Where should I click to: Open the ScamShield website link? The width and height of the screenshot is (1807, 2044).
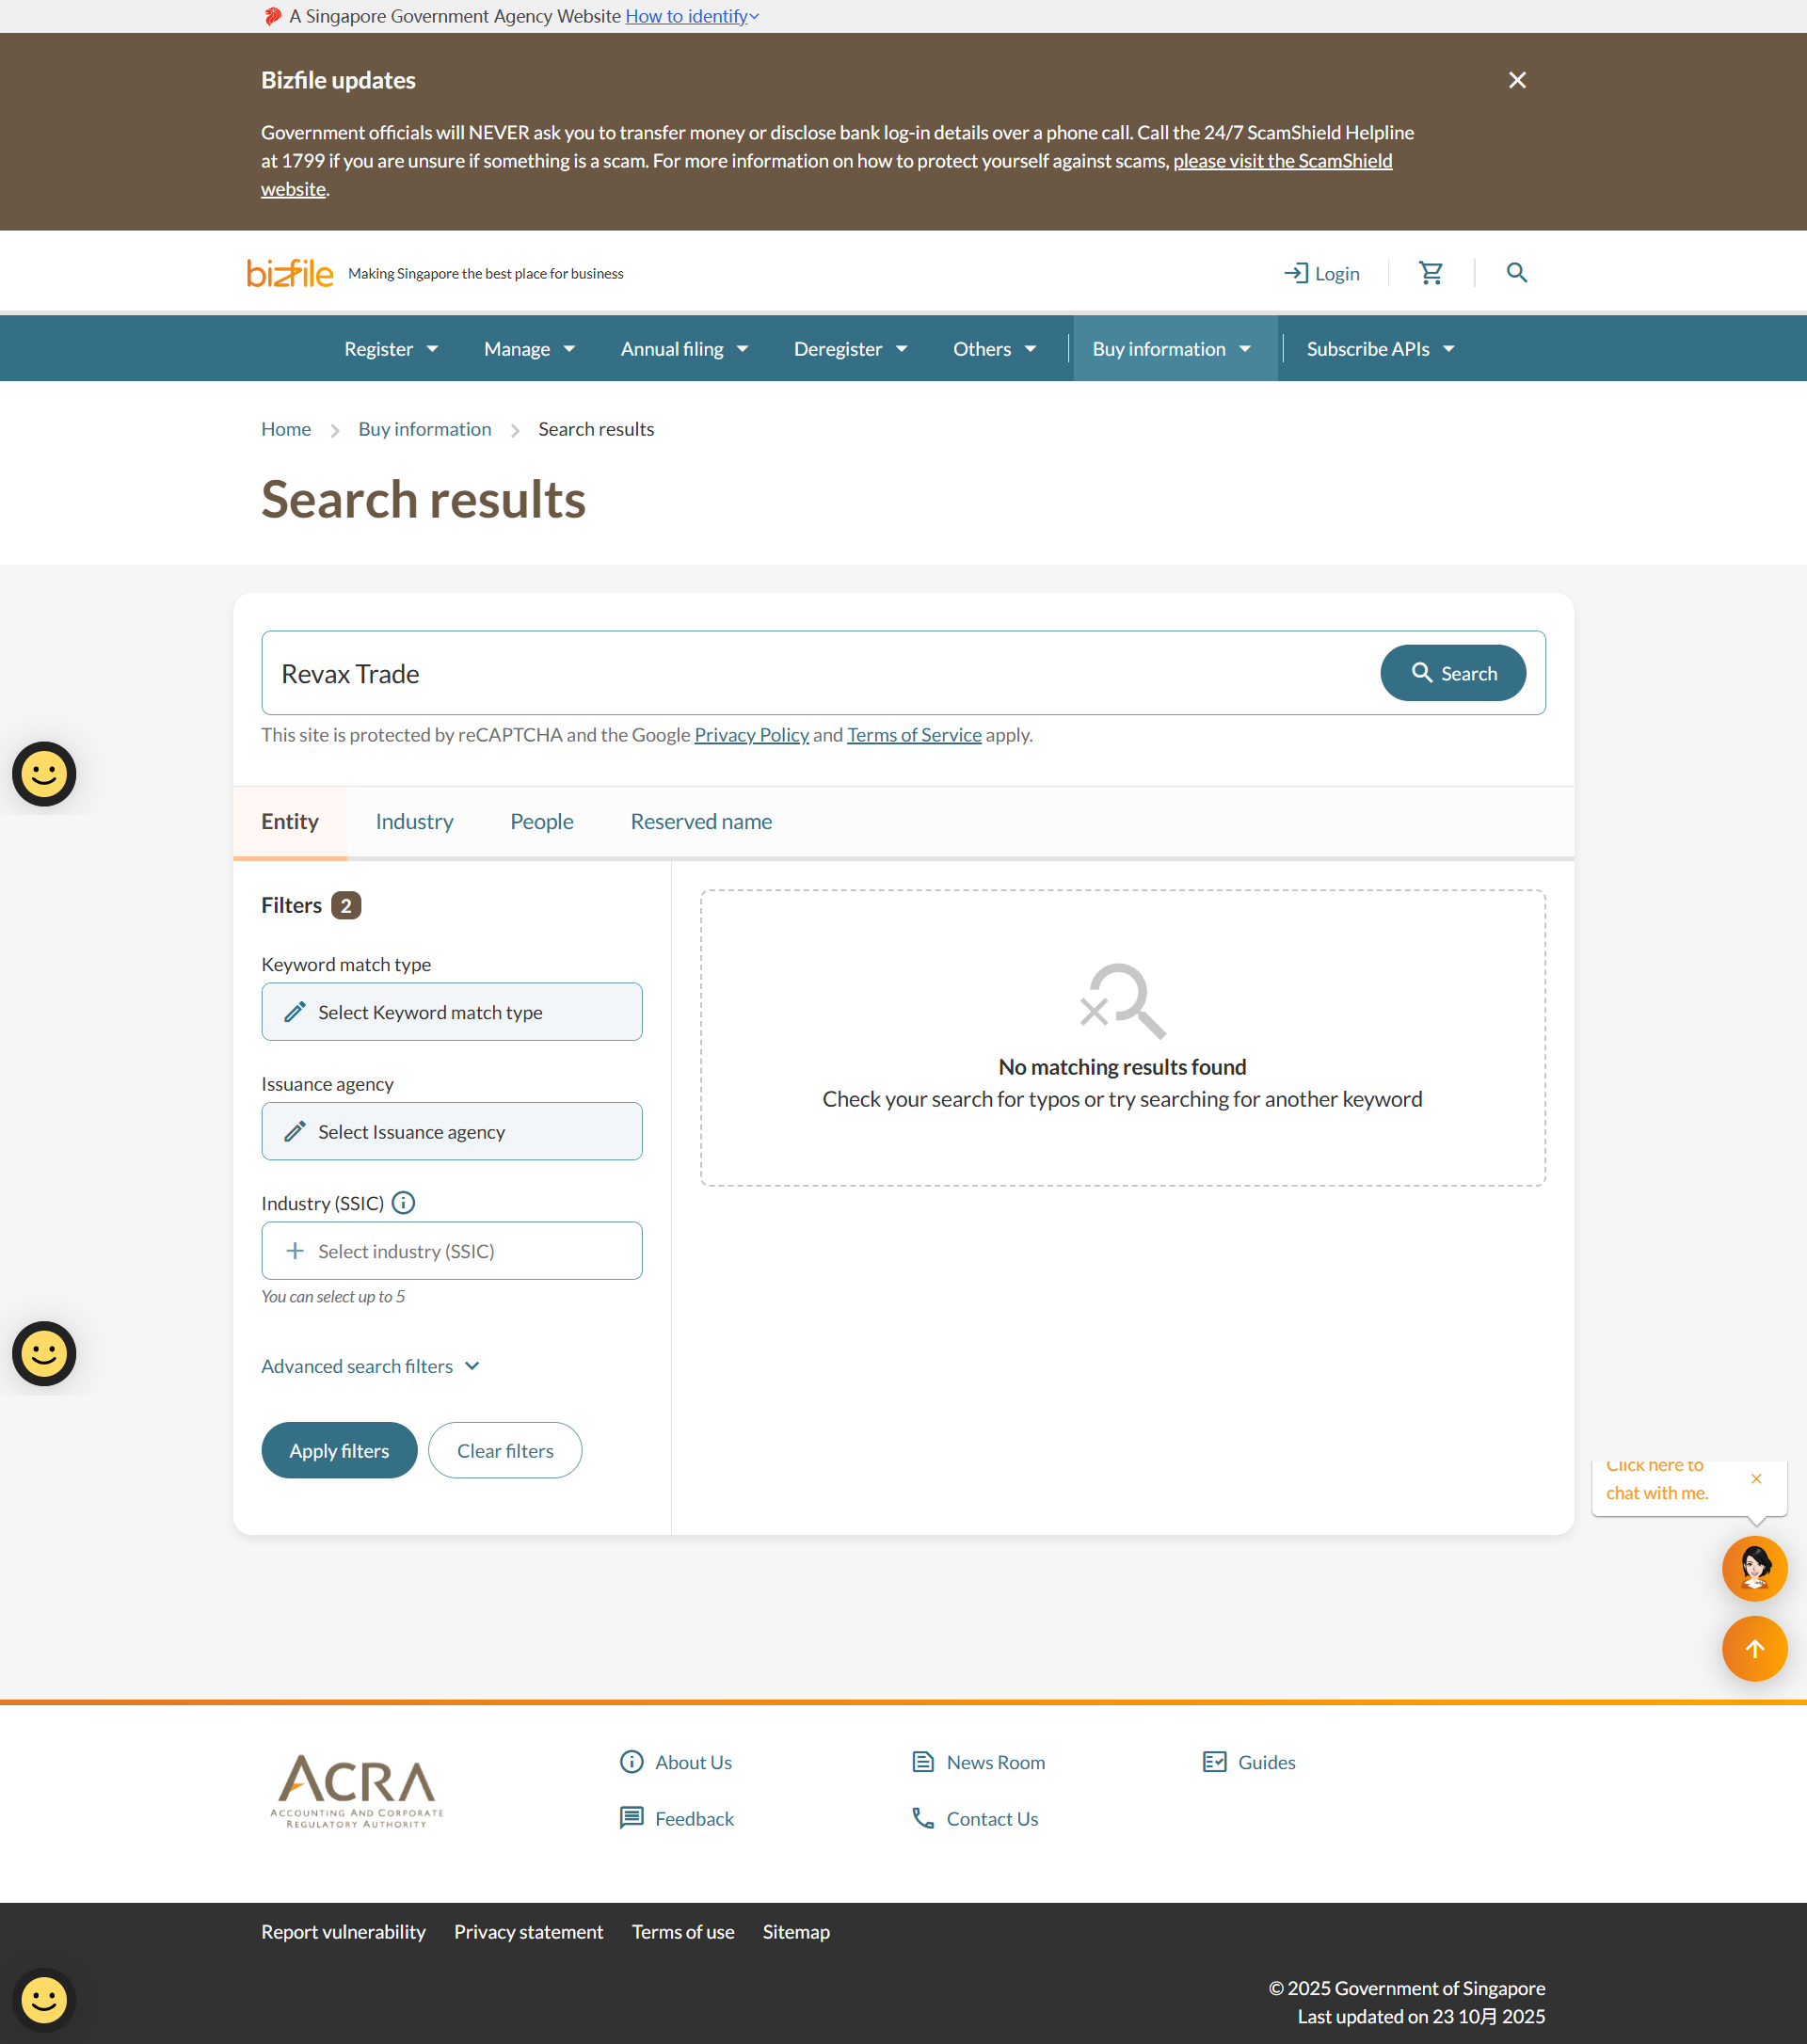(x=1282, y=161)
